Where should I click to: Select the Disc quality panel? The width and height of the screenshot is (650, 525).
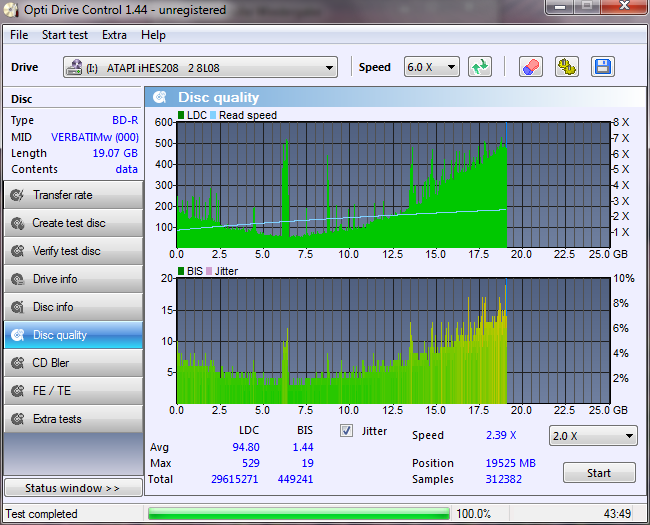pos(73,335)
